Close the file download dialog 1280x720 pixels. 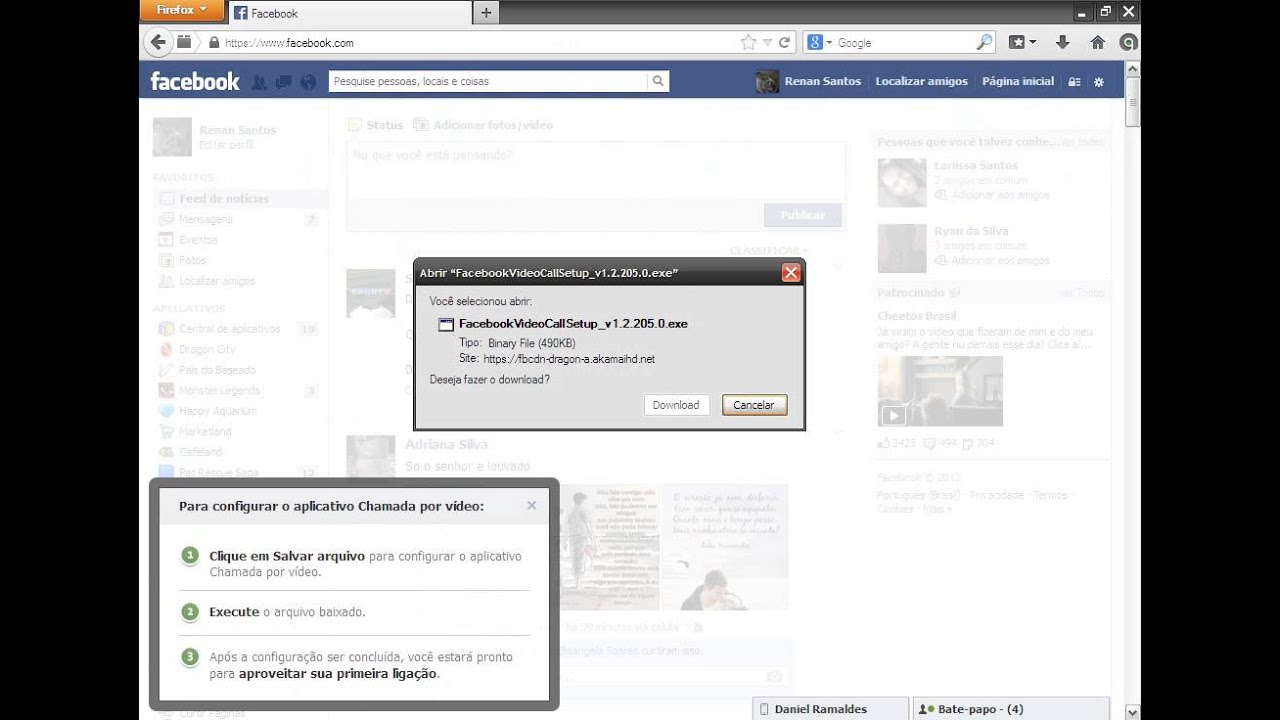point(790,272)
